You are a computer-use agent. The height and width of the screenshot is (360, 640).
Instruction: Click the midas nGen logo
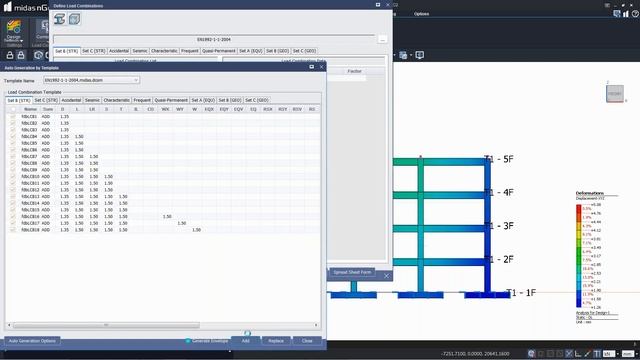click(25, 7)
